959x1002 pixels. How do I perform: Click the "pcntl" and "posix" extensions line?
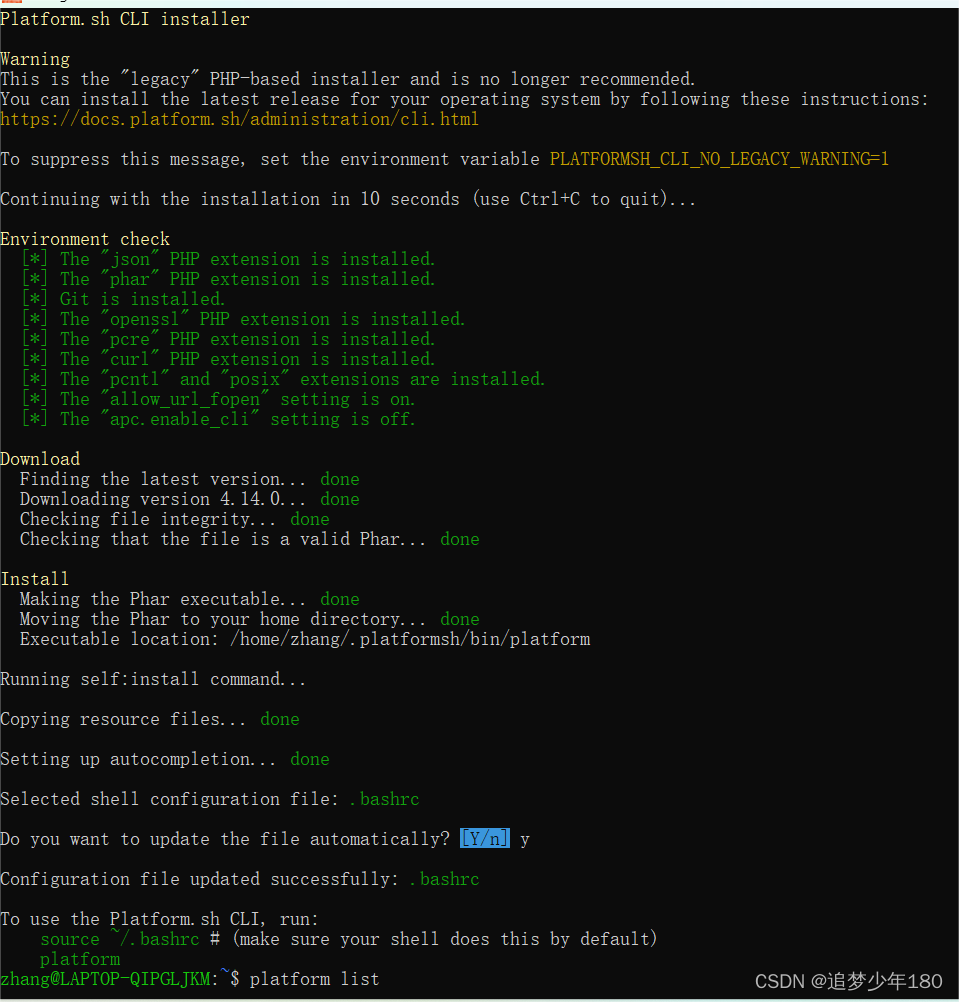point(283,379)
